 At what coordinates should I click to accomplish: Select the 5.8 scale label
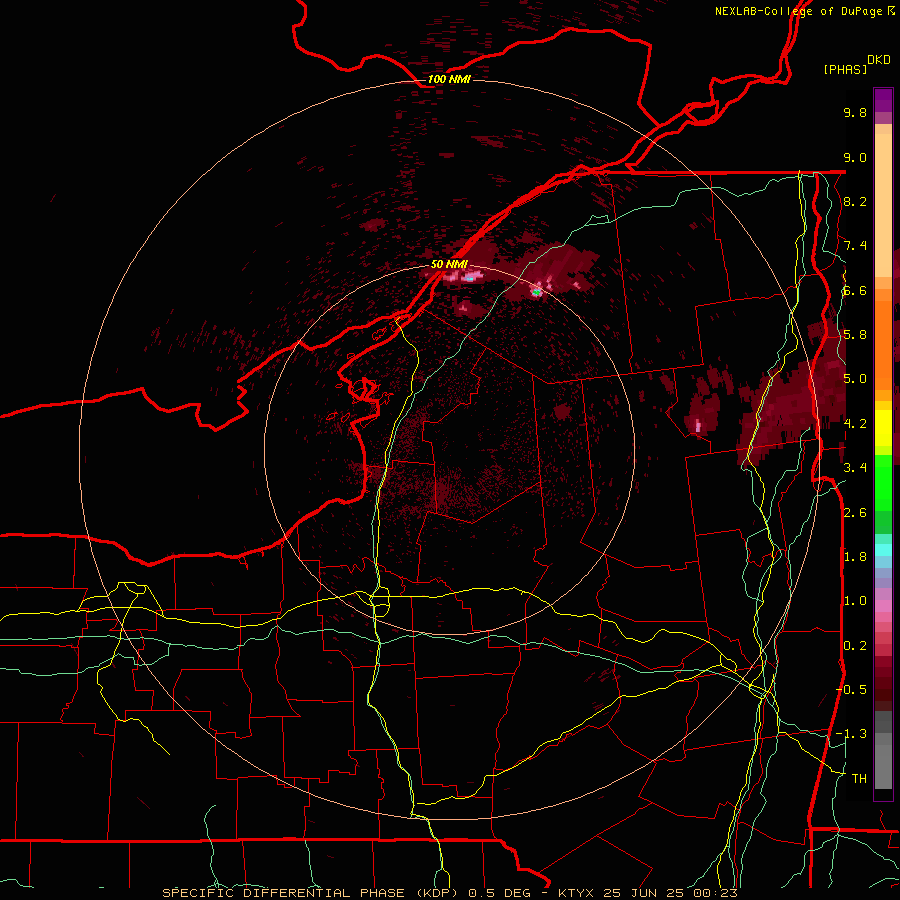pyautogui.click(x=855, y=335)
